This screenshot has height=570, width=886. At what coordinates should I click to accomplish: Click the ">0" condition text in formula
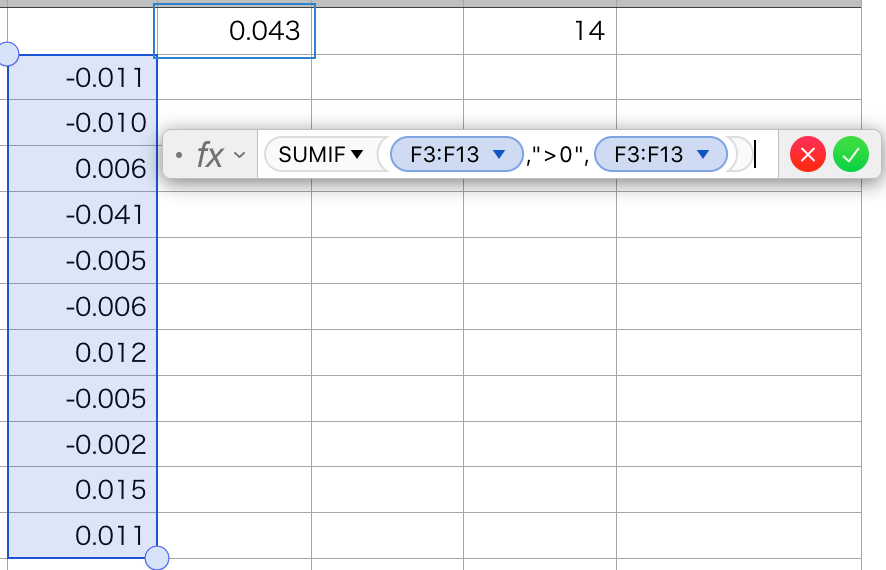pyautogui.click(x=557, y=155)
